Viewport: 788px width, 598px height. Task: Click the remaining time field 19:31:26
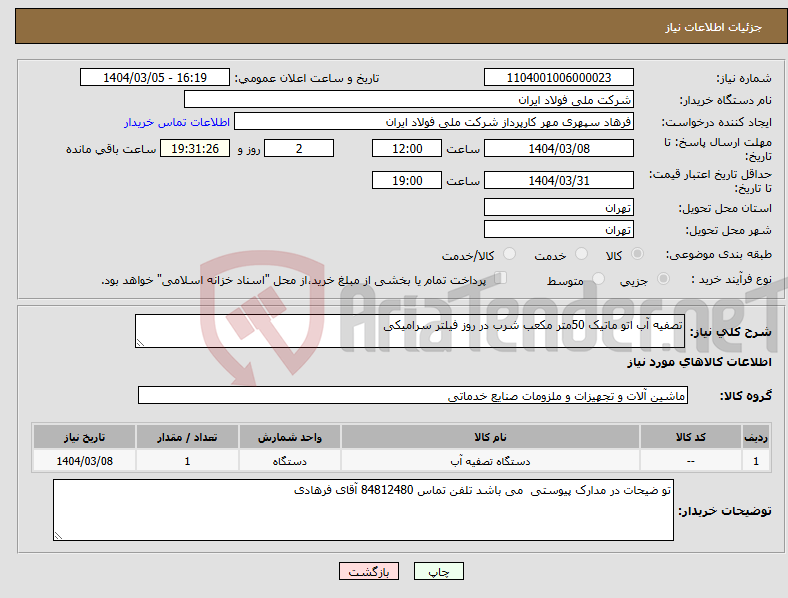pos(195,148)
